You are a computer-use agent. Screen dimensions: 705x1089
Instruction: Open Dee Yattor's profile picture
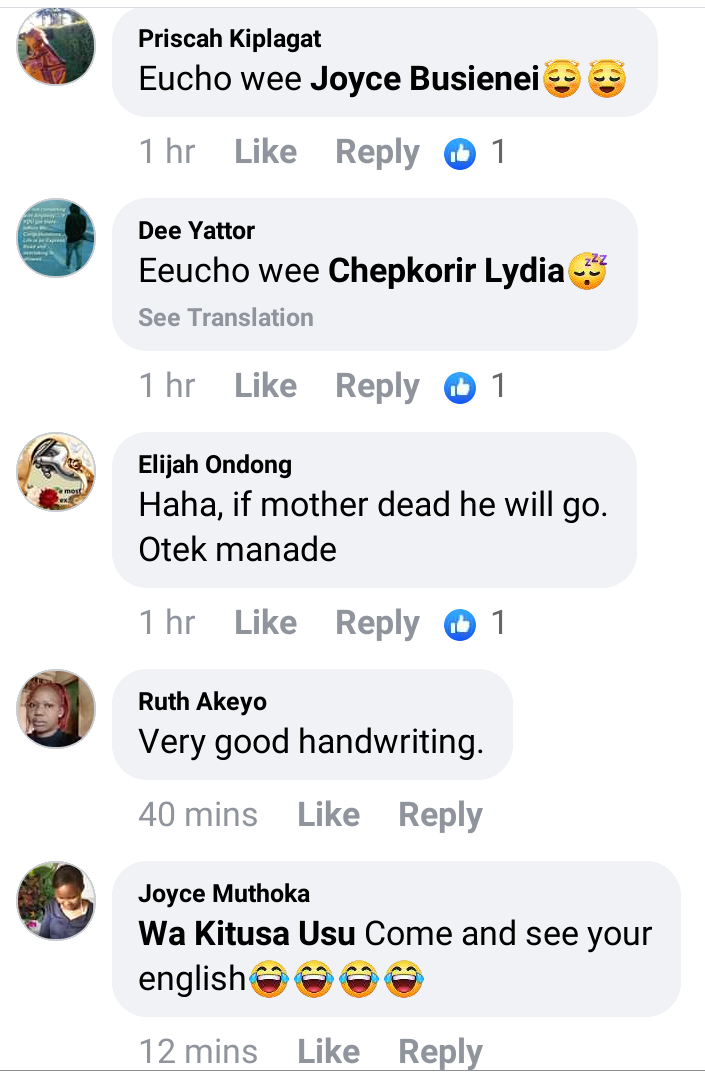click(x=56, y=238)
